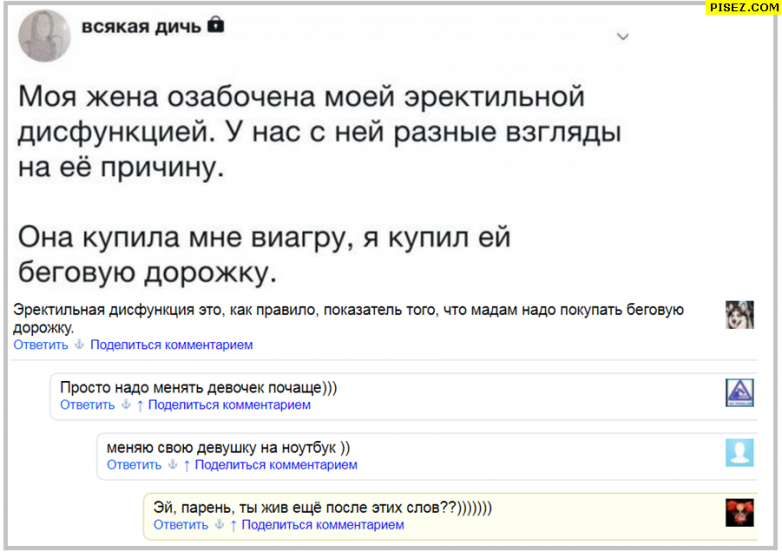
Task: Click the default light-blue user avatar
Action: (739, 452)
